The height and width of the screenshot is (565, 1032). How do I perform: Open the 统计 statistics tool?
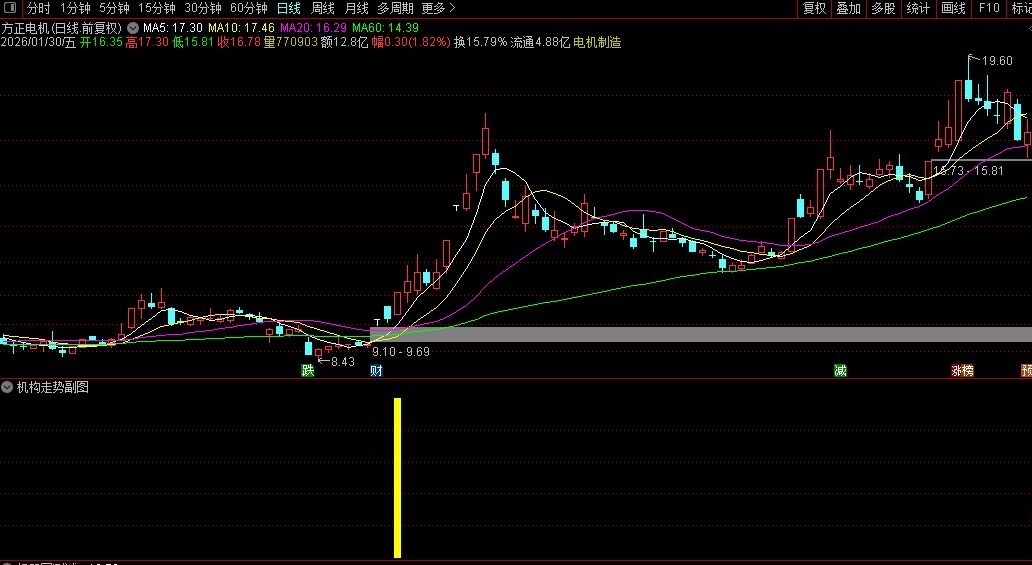918,8
